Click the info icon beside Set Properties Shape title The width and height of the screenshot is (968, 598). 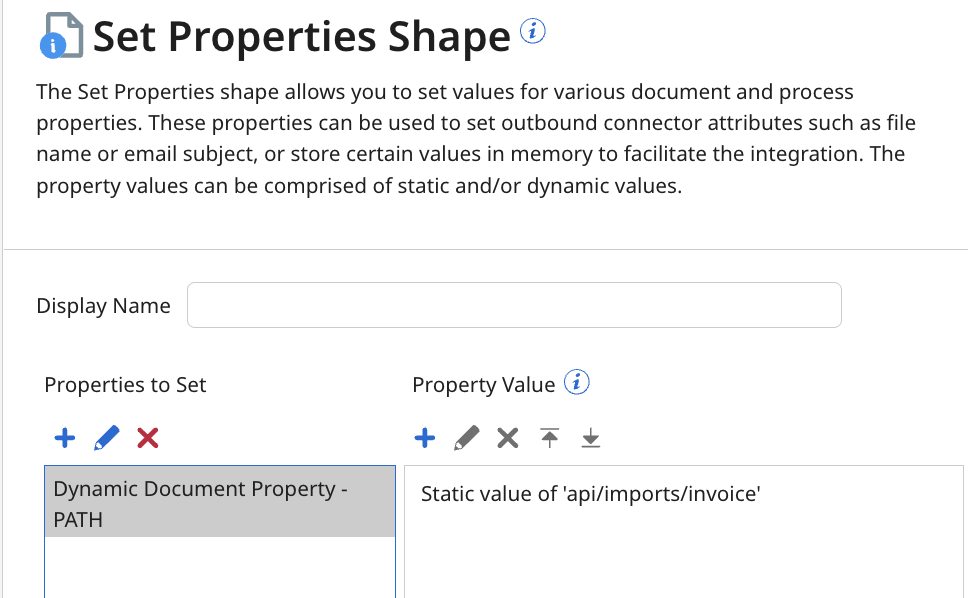pos(534,32)
